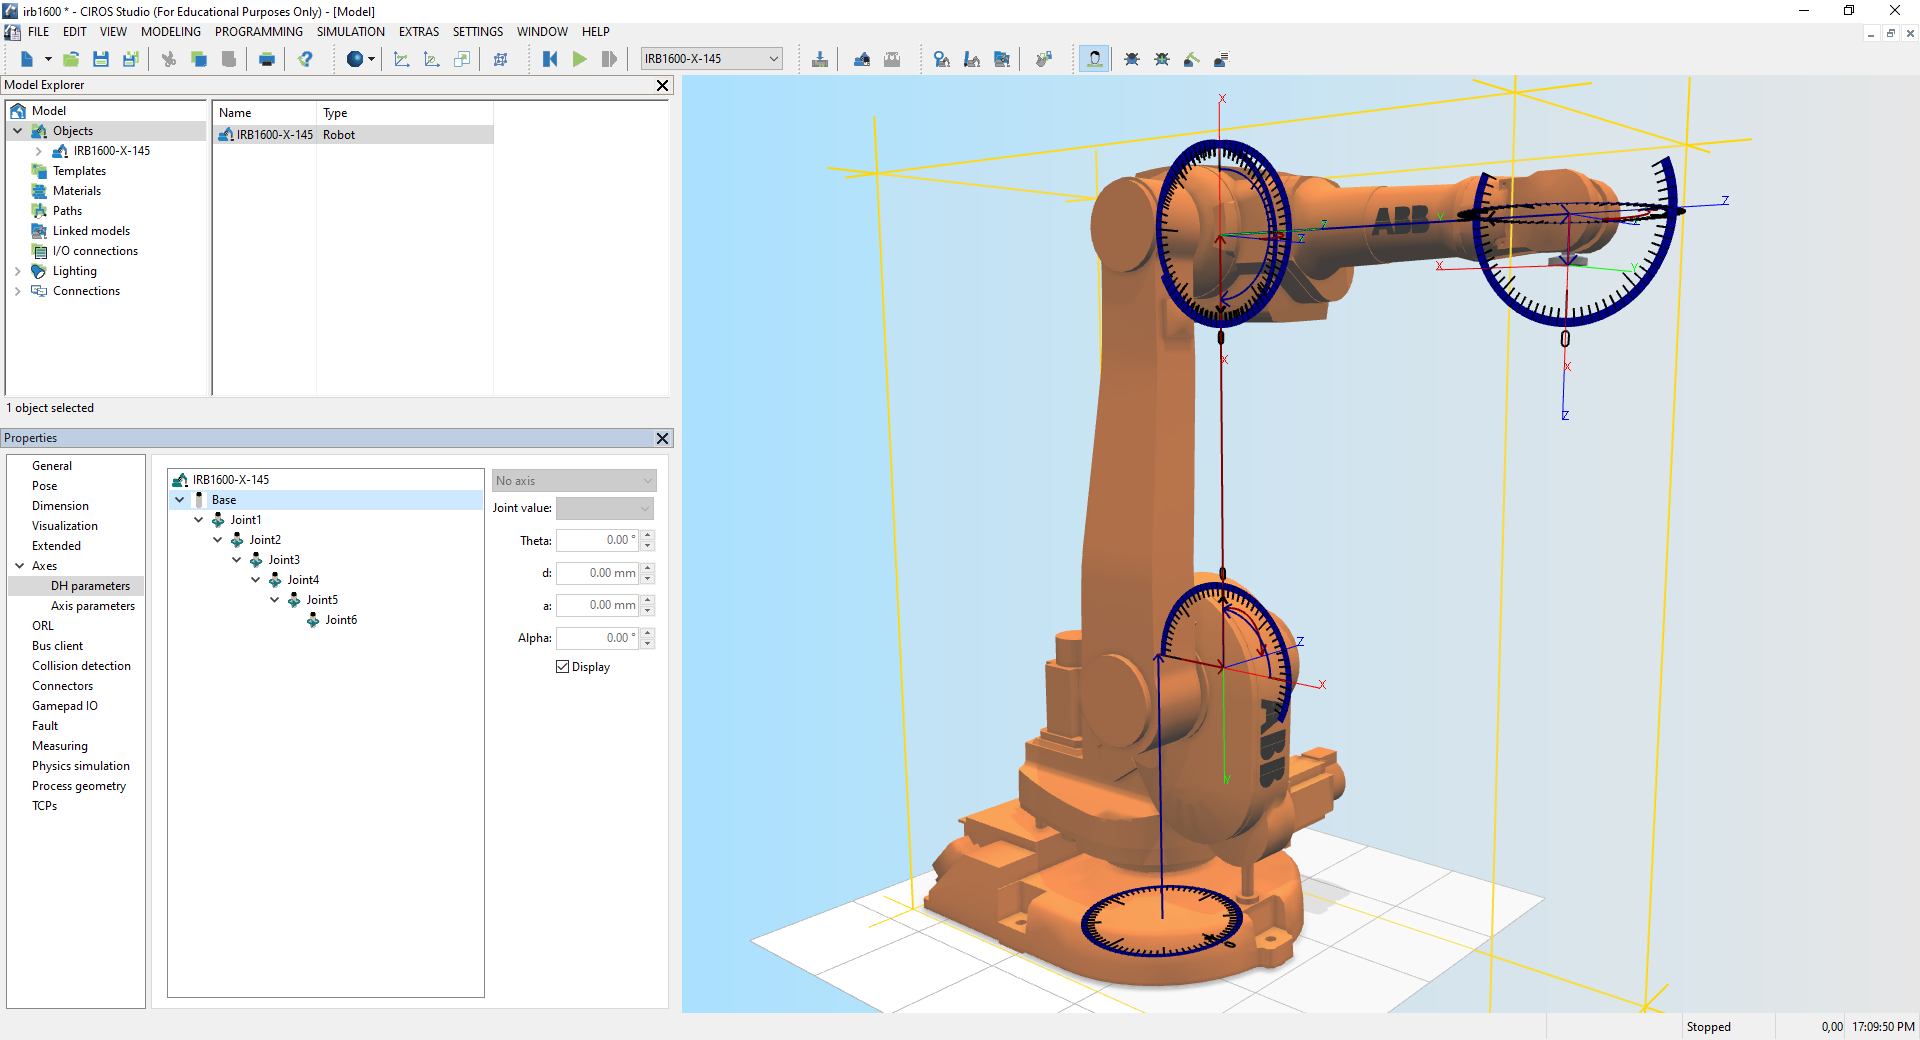The width and height of the screenshot is (1920, 1040).
Task: Select Axis parameters property page
Action: 93,606
